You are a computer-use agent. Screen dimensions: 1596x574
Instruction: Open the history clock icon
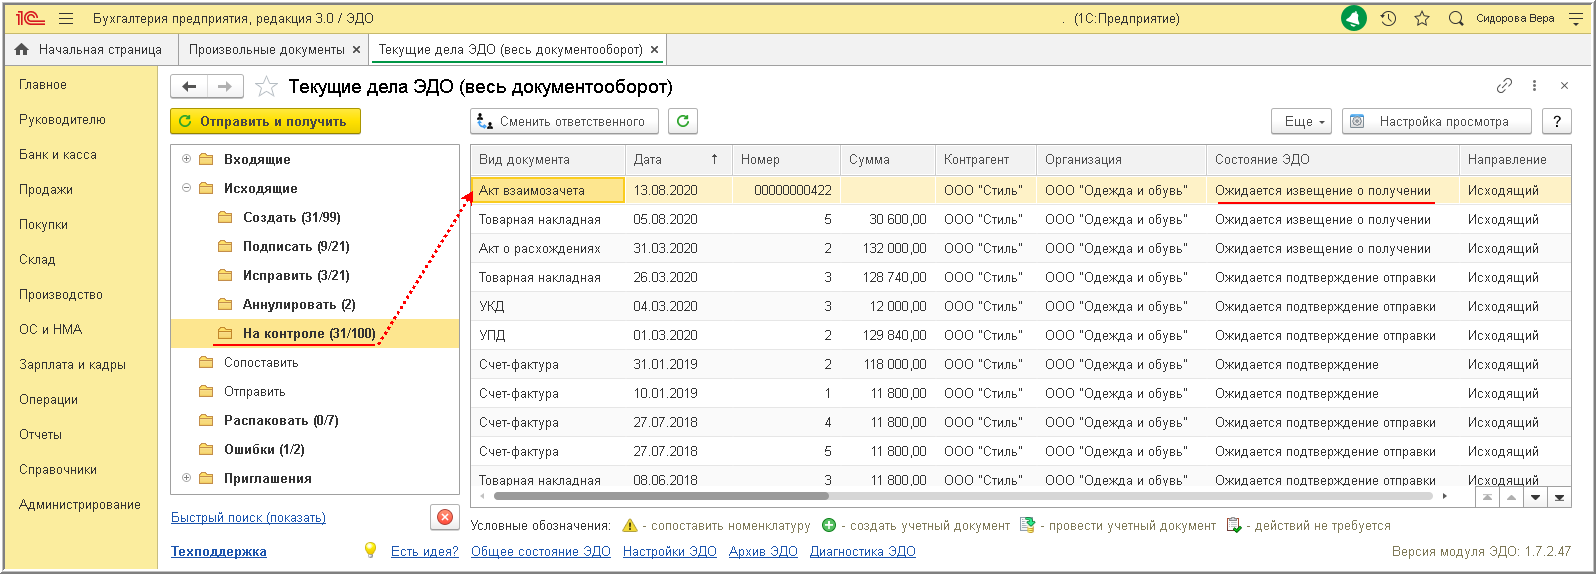[x=1388, y=19]
